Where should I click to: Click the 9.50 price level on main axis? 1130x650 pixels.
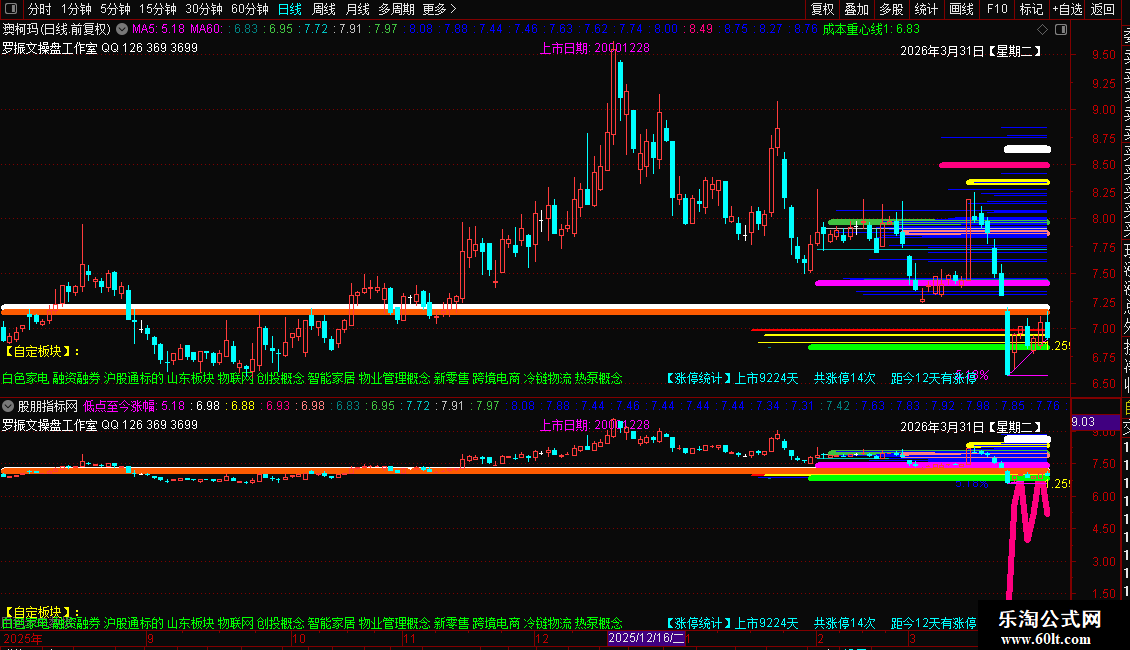(x=1104, y=55)
